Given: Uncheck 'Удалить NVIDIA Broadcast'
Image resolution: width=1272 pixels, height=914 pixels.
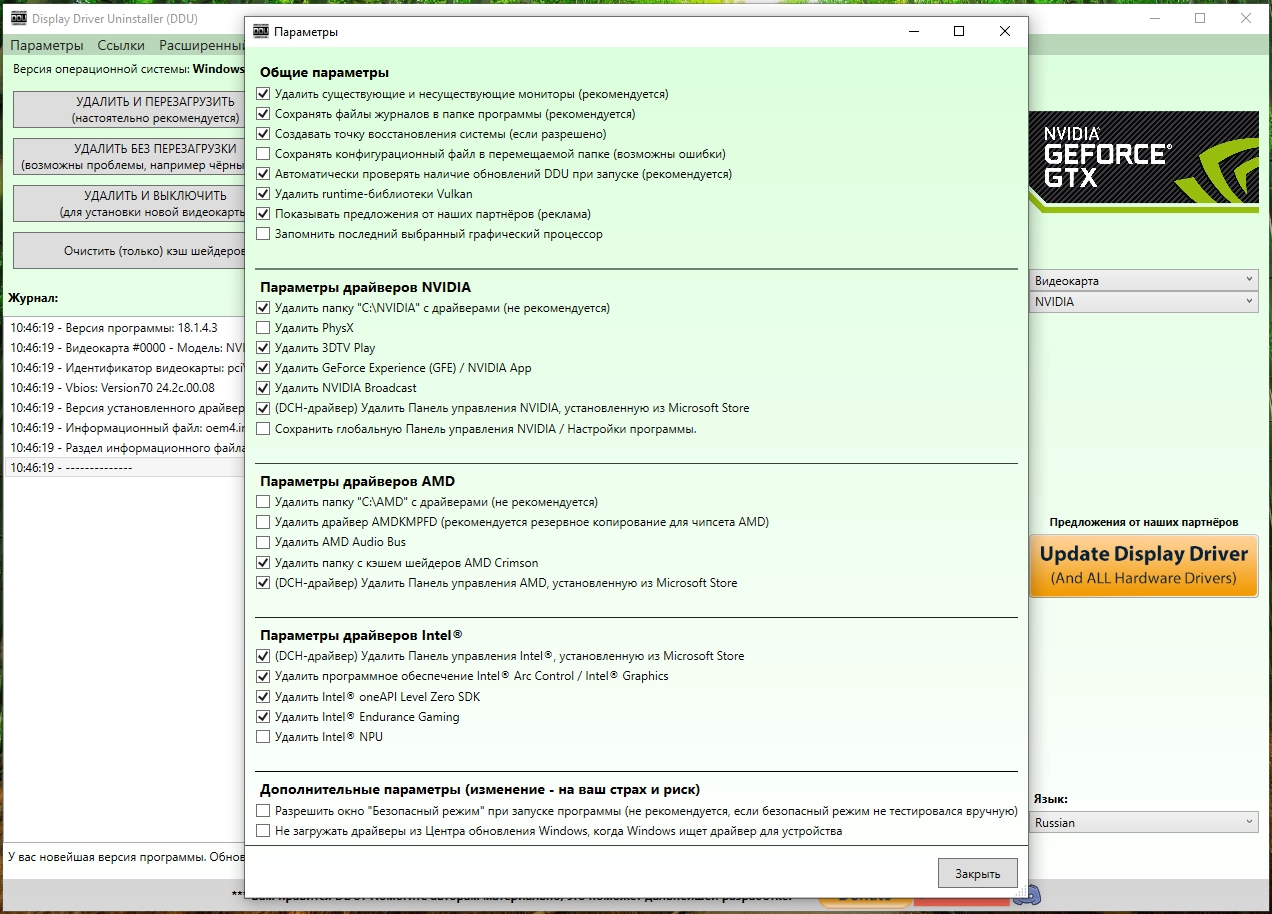Looking at the screenshot, I should tap(263, 388).
